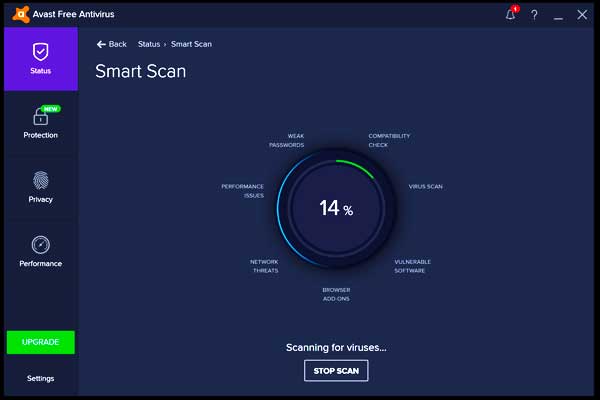Click the Browser Add-ons label
Image resolution: width=600 pixels, height=400 pixels.
point(336,294)
